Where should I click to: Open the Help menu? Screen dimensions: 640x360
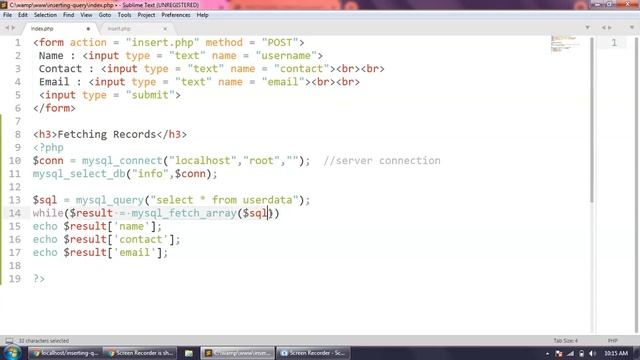coord(202,15)
